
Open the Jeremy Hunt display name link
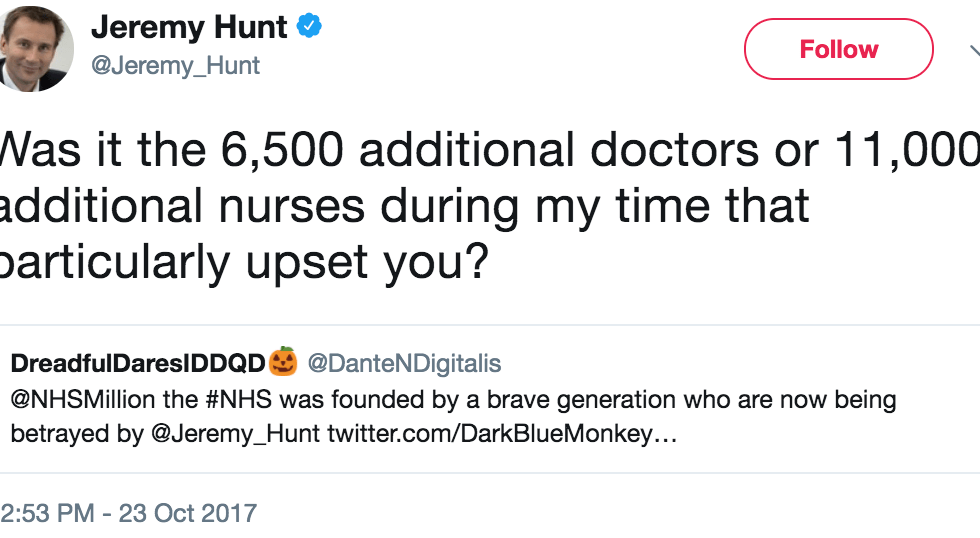pos(192,27)
